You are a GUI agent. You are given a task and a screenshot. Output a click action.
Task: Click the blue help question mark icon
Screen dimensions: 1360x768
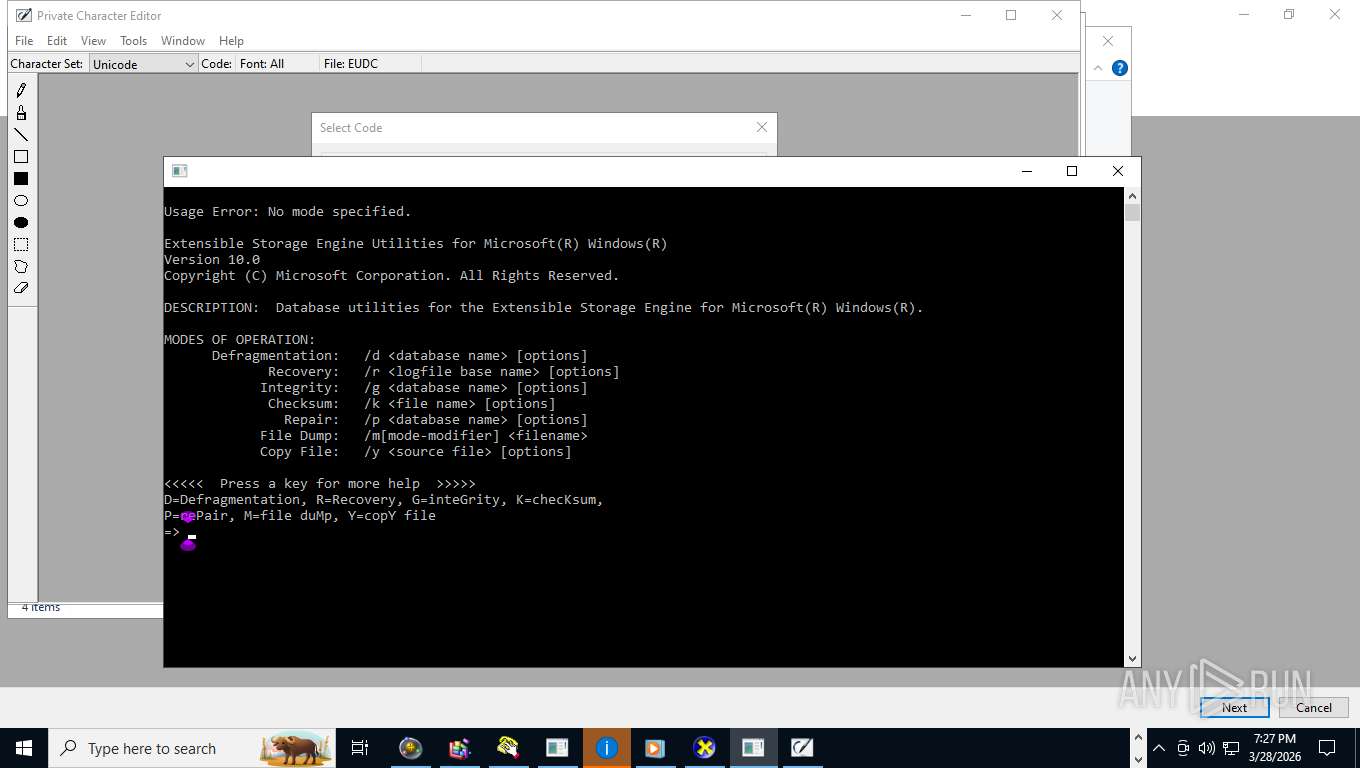click(1120, 68)
